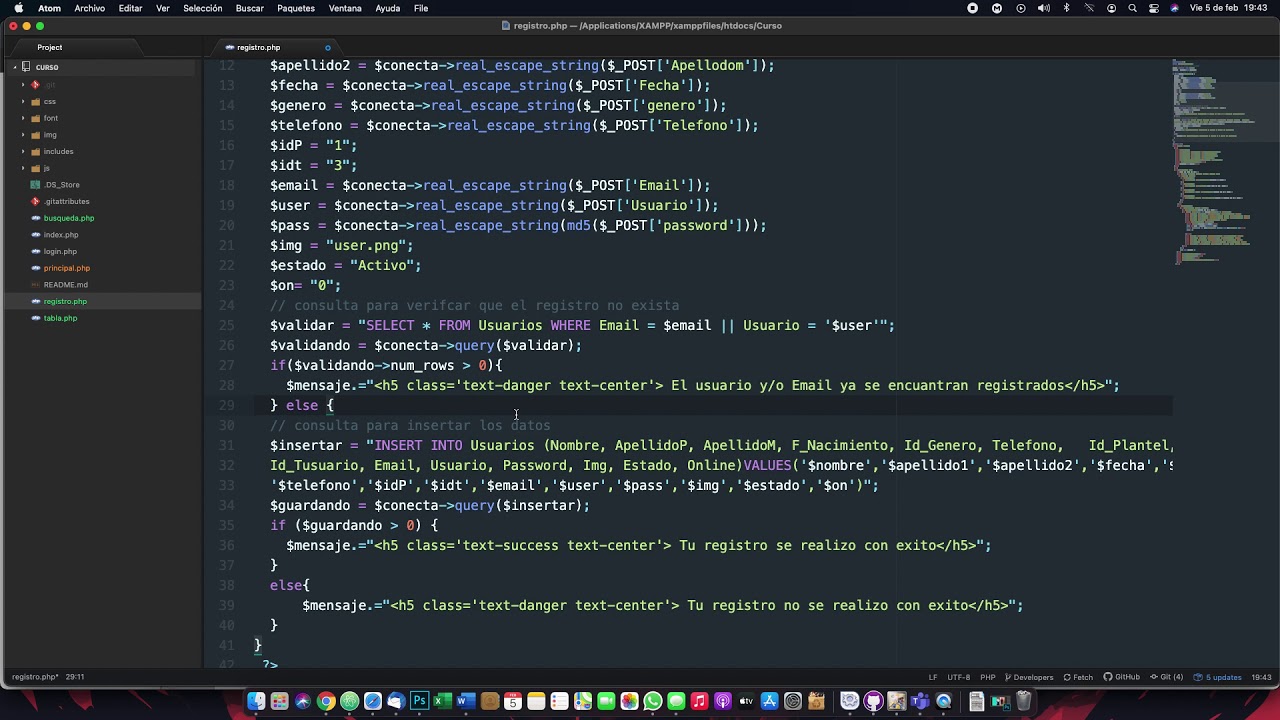1280x720 pixels.
Task: Open App Store from the dock
Action: click(769, 702)
